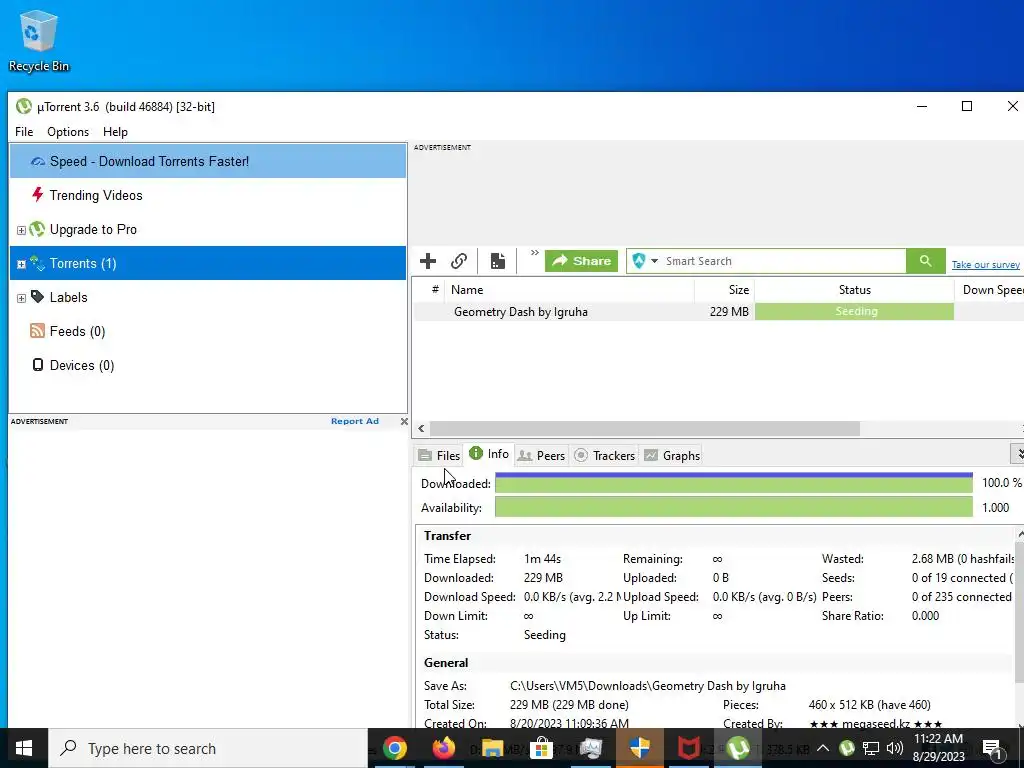Click the Windows Start button
This screenshot has width=1024, height=768.
pyautogui.click(x=24, y=748)
